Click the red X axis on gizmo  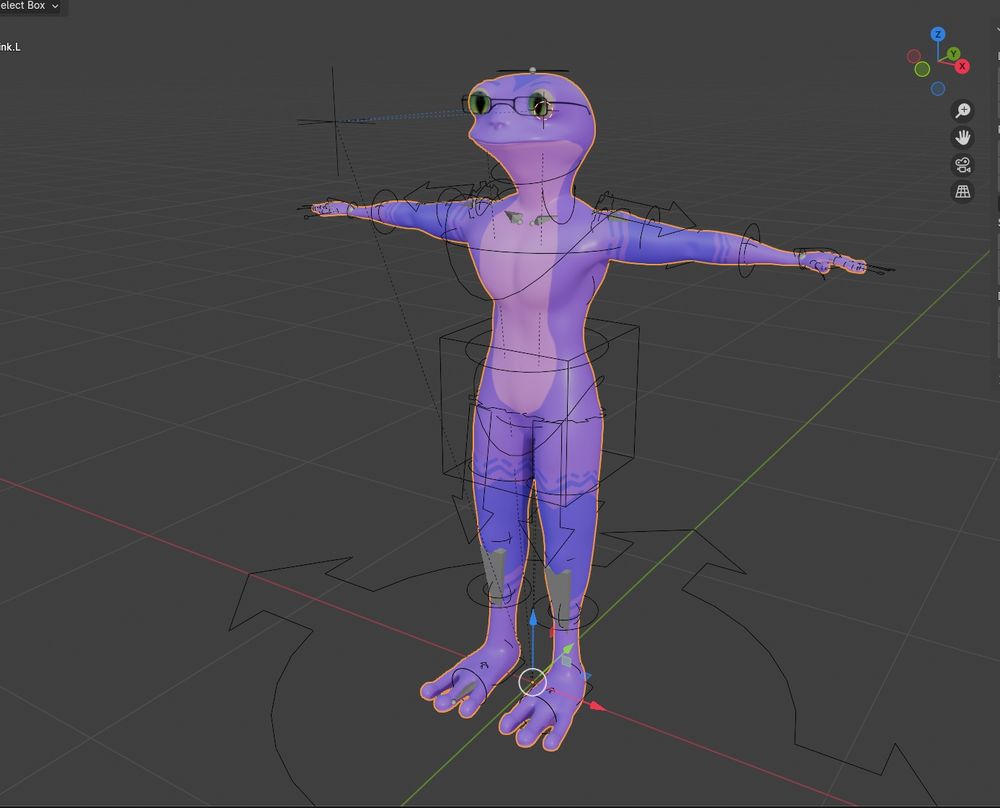click(x=962, y=66)
